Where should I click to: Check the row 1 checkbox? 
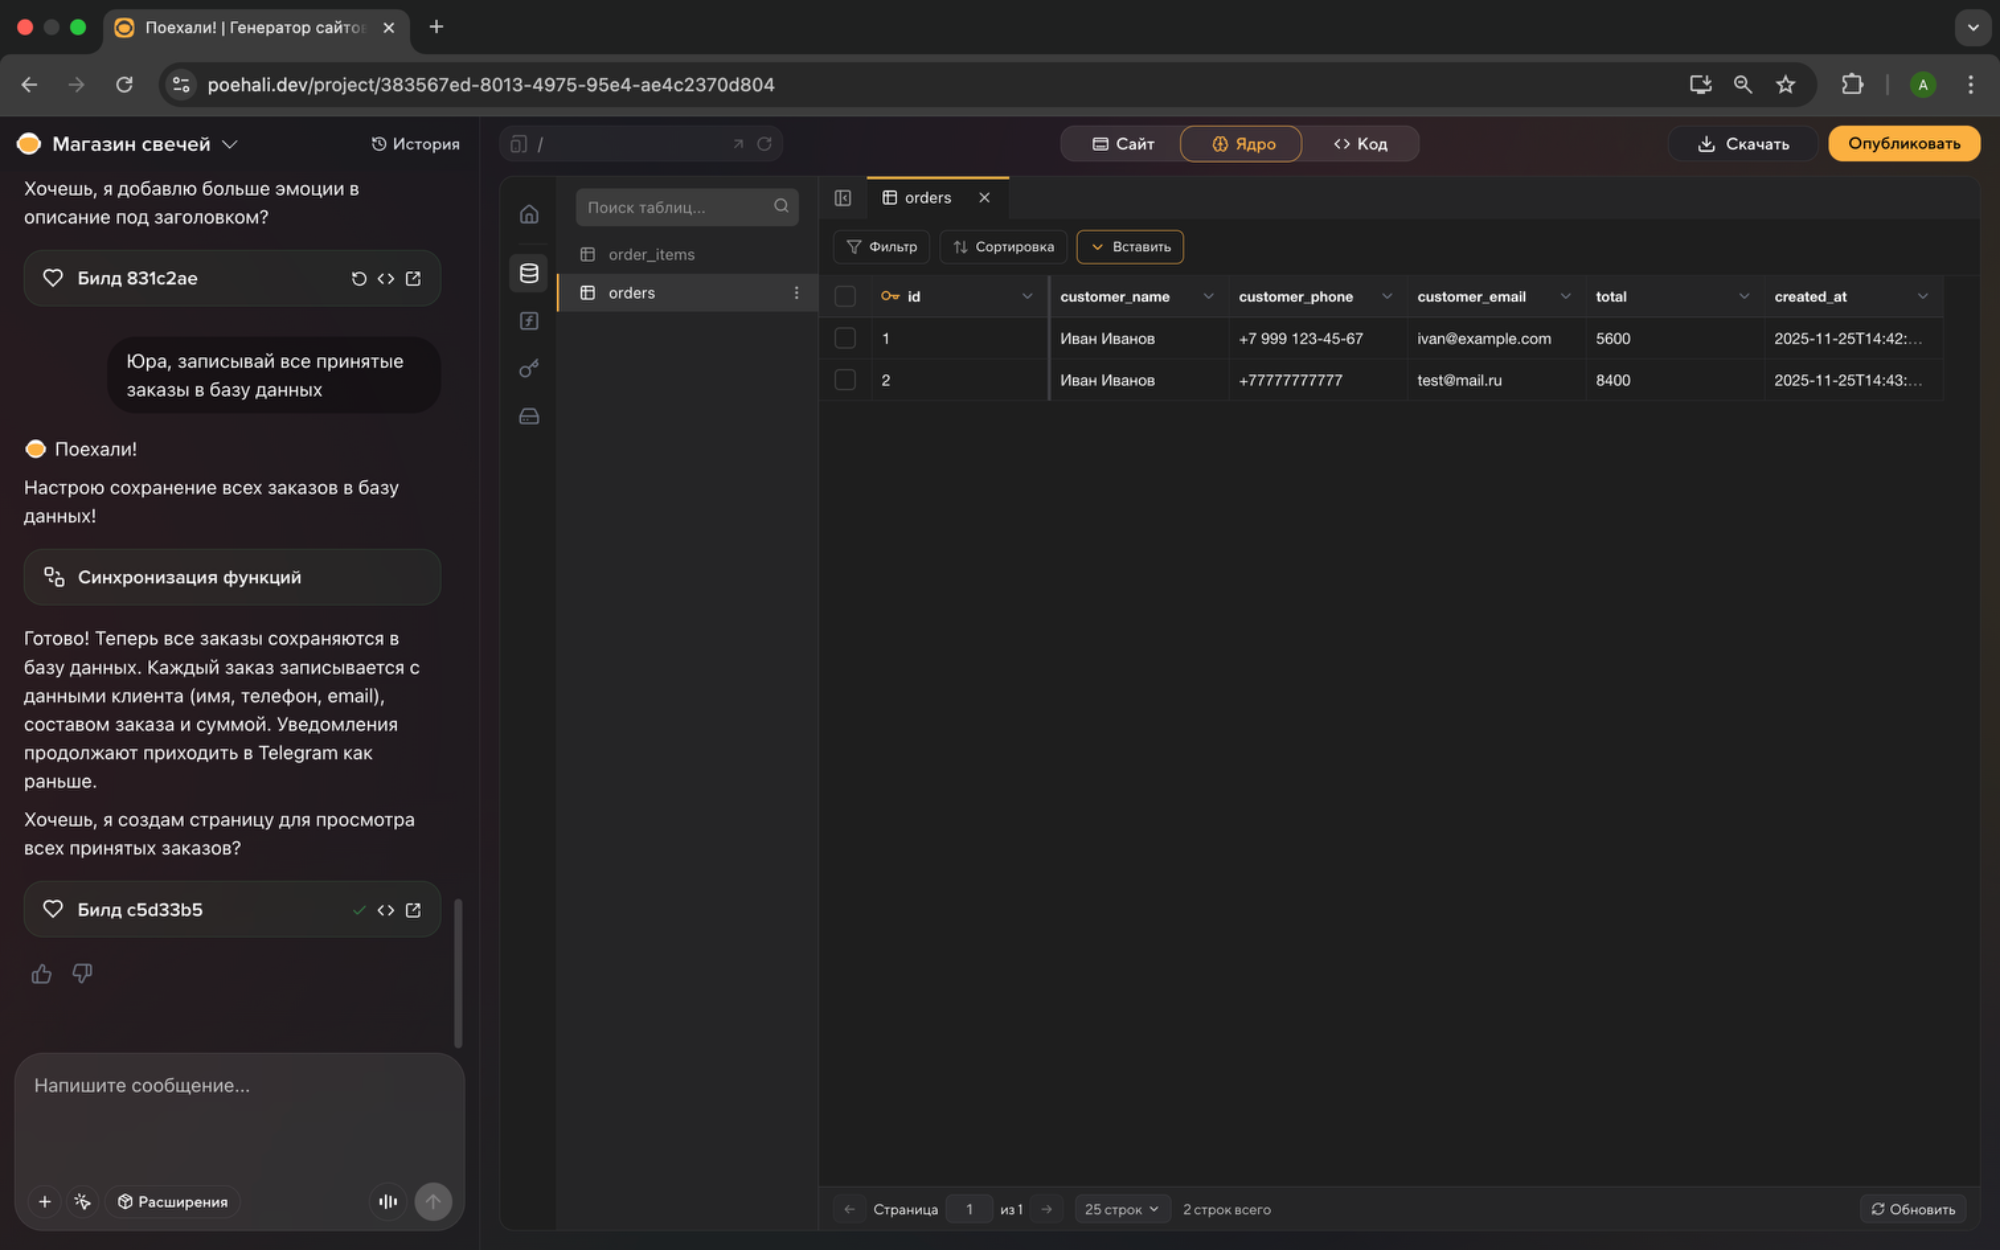[x=845, y=338]
